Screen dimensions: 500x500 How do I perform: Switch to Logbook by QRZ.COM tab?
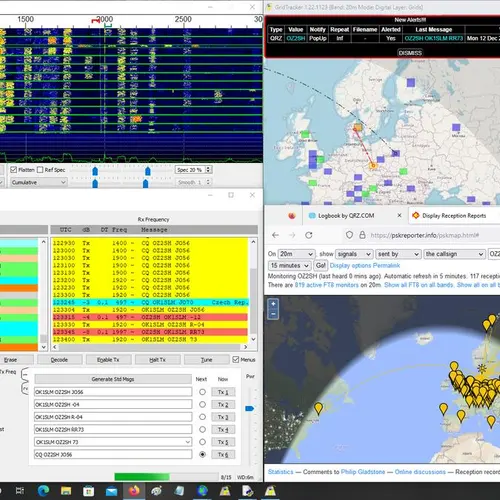(346, 216)
